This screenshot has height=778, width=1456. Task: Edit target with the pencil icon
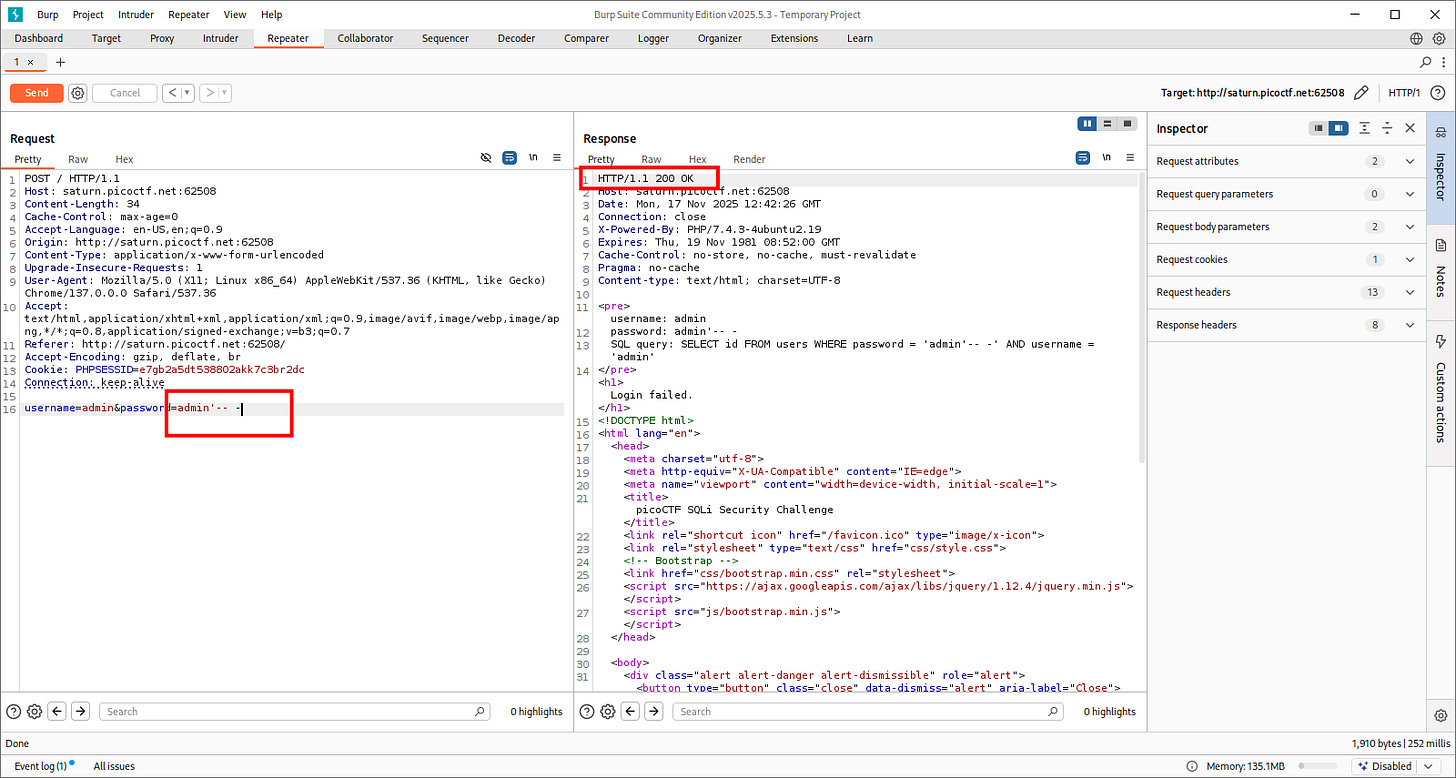1361,92
